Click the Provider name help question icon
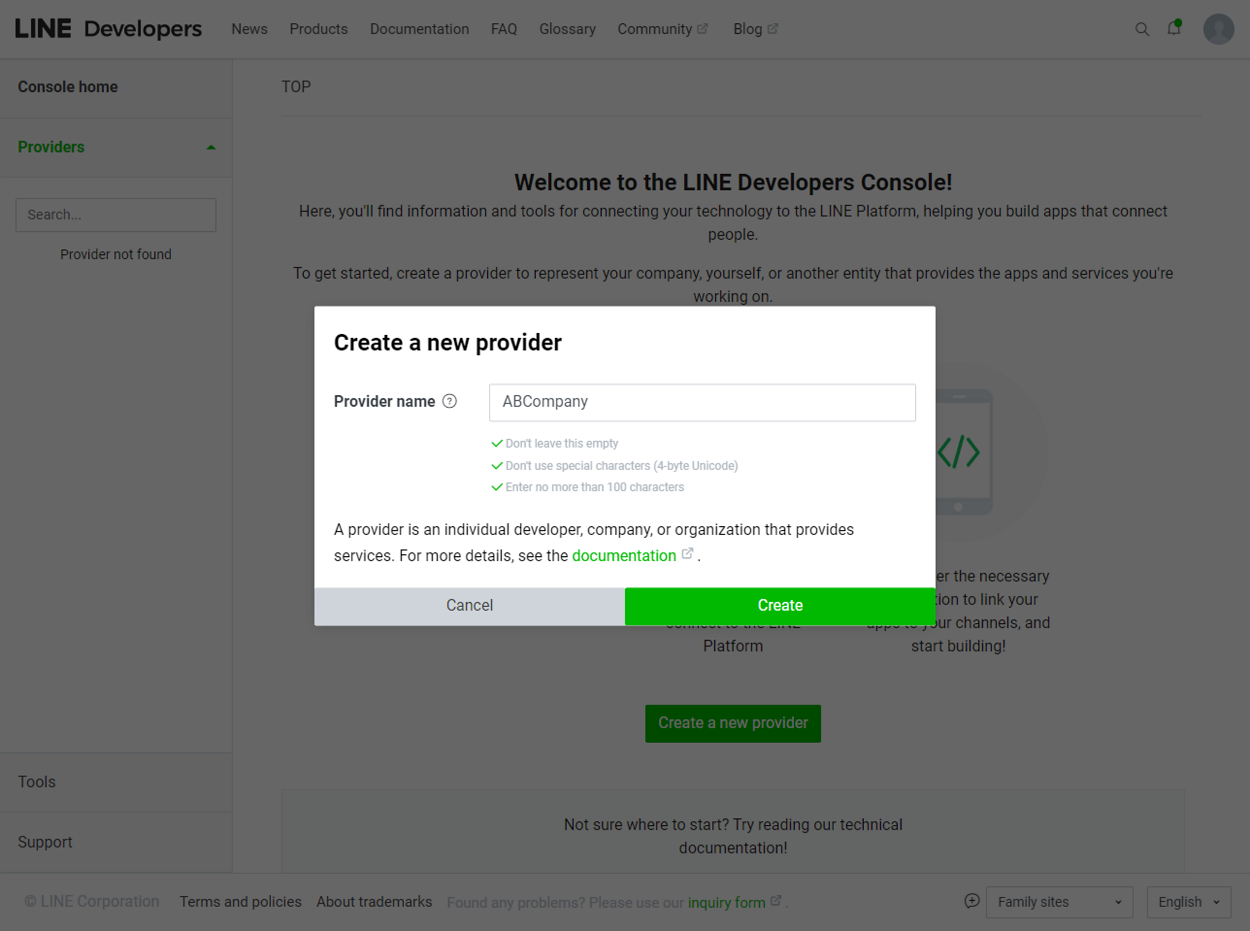This screenshot has width=1250, height=931. pos(450,401)
